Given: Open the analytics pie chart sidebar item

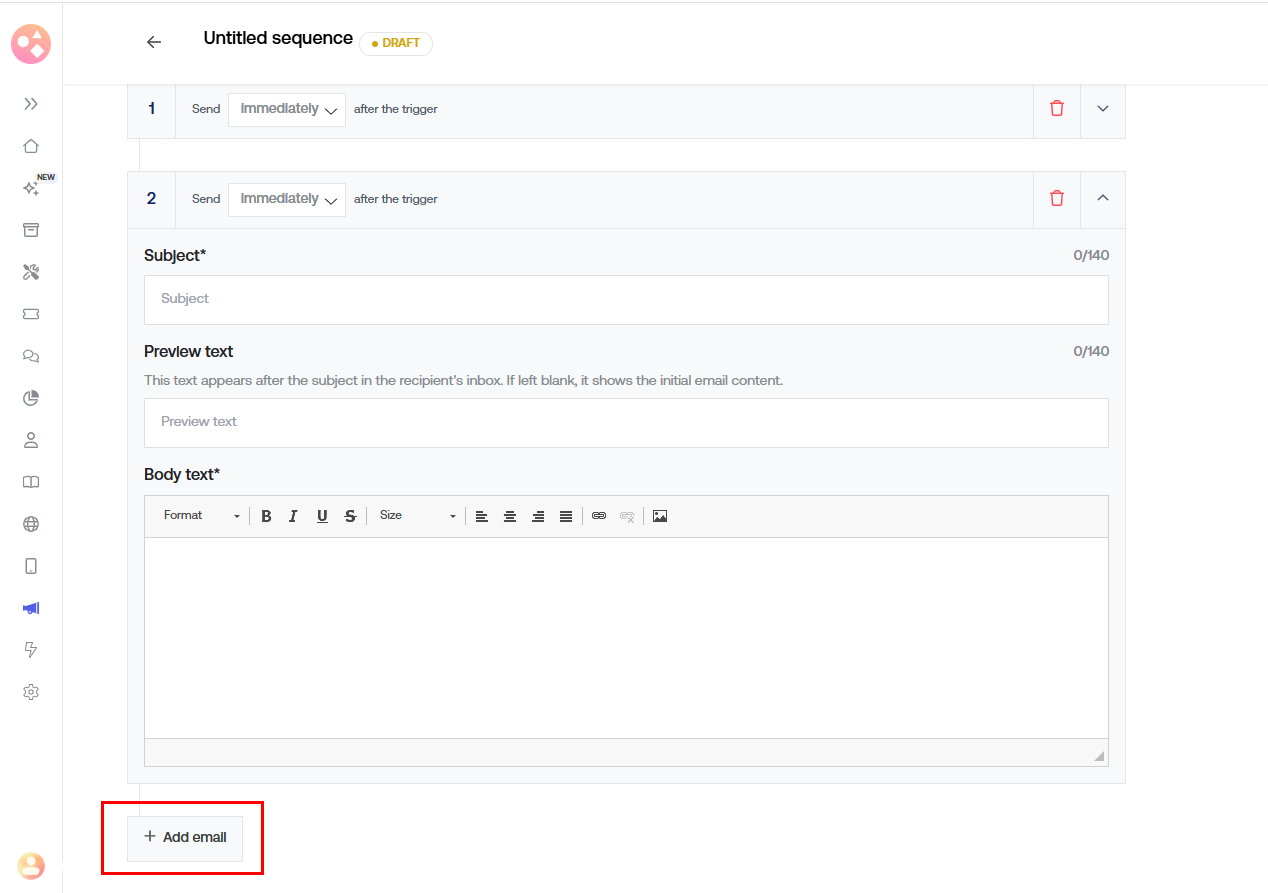Looking at the screenshot, I should pos(31,398).
